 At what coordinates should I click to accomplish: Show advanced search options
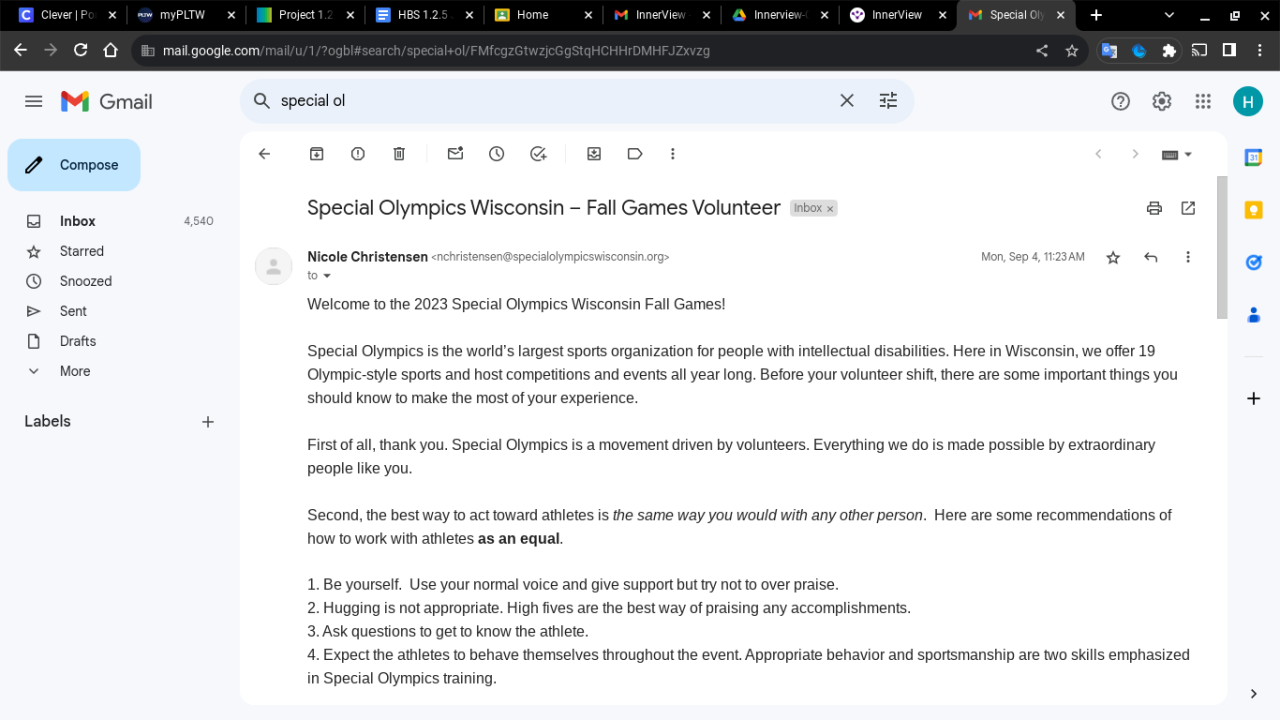(888, 100)
